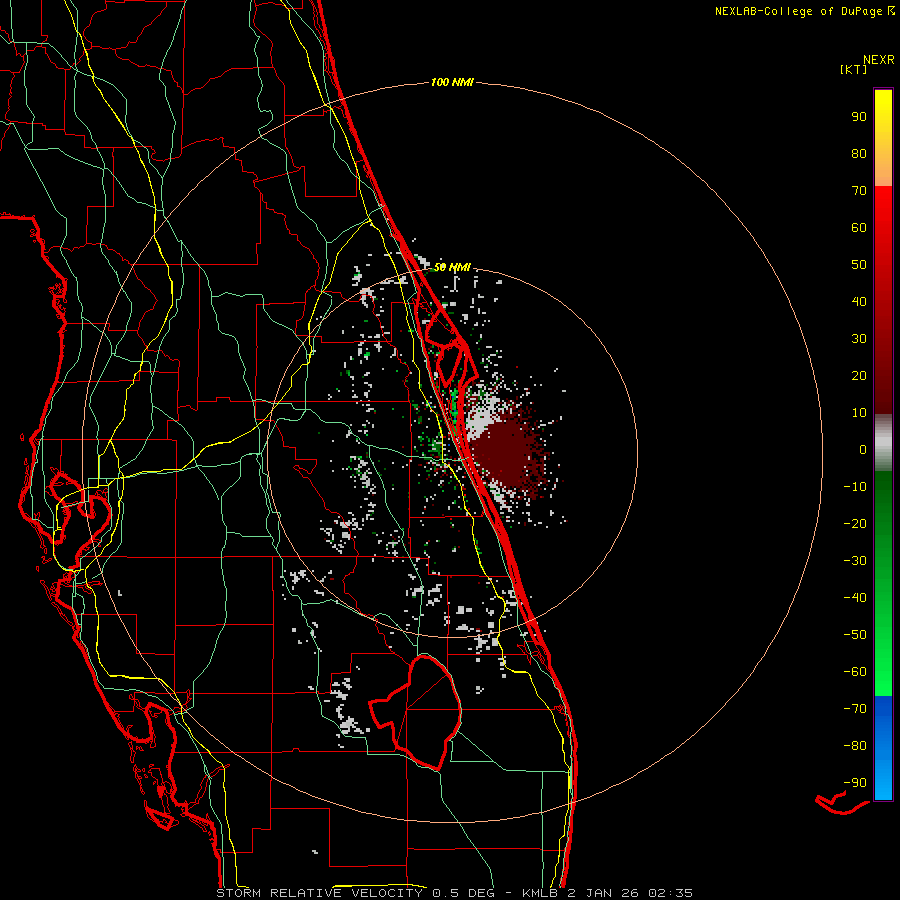Click the 50 NMI range ring label
The image size is (900, 900).
pyautogui.click(x=452, y=267)
